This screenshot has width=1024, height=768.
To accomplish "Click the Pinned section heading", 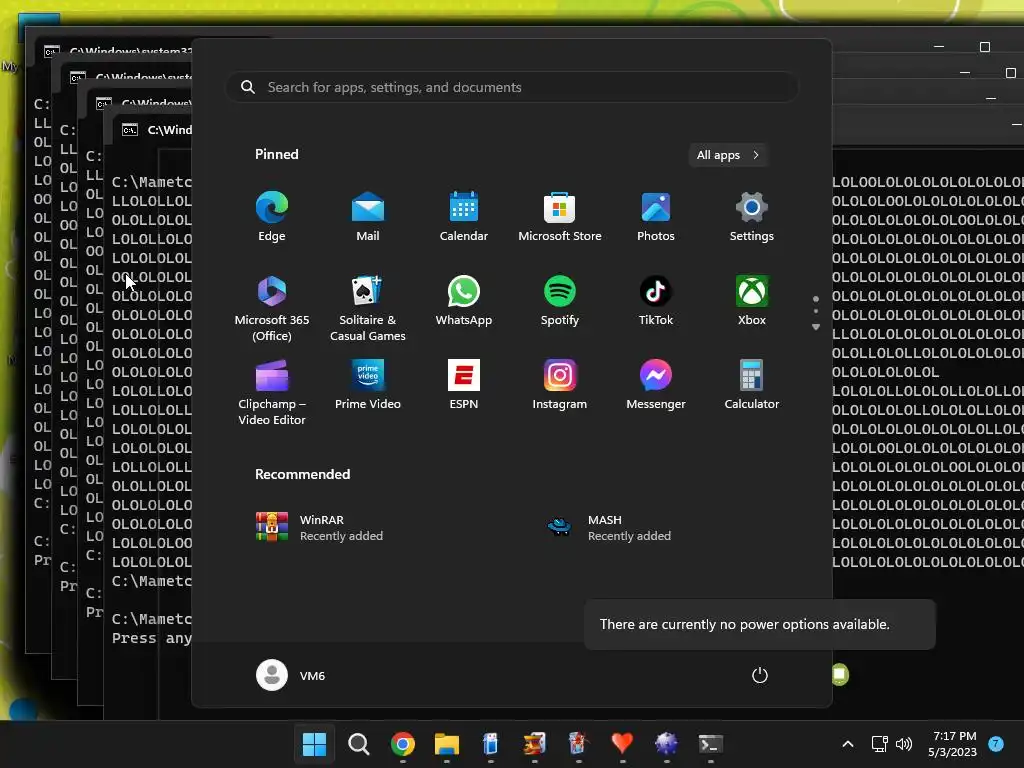I will [277, 154].
